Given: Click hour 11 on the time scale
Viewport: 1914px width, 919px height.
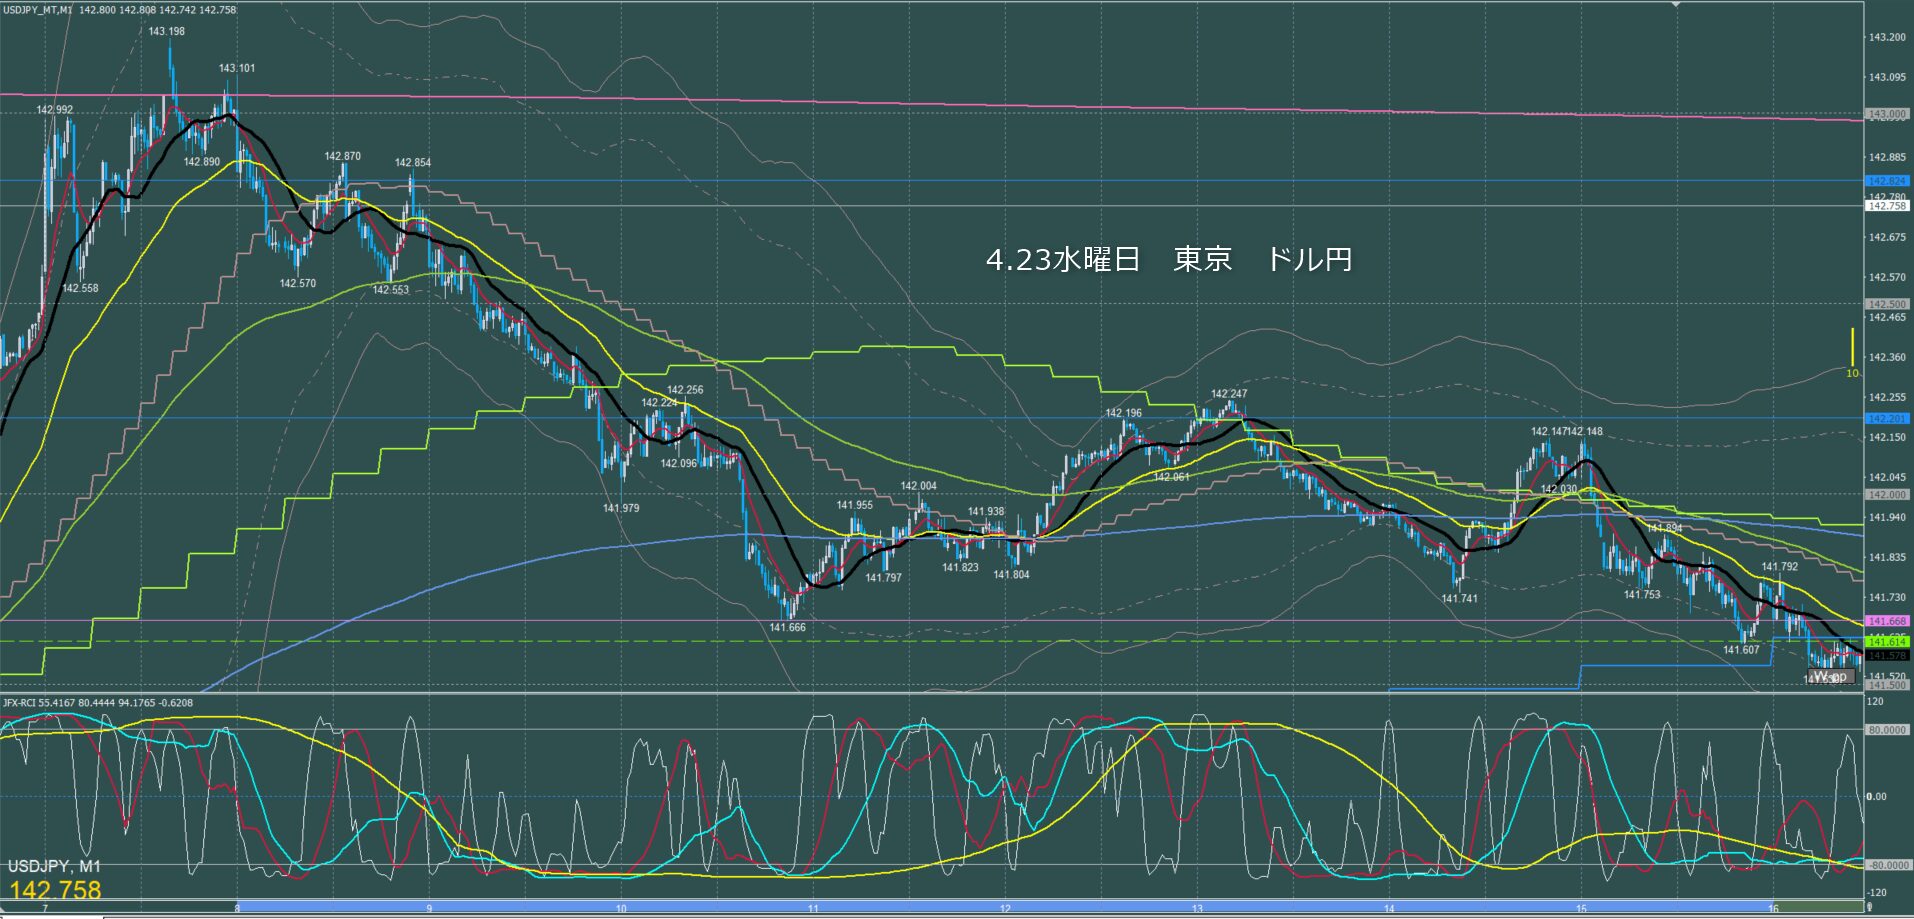Looking at the screenshot, I should pos(813,909).
